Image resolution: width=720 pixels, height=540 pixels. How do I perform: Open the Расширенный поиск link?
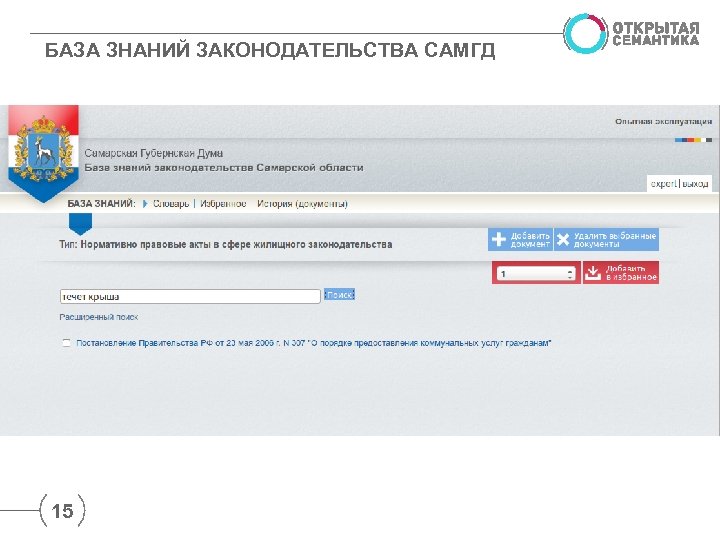point(99,317)
